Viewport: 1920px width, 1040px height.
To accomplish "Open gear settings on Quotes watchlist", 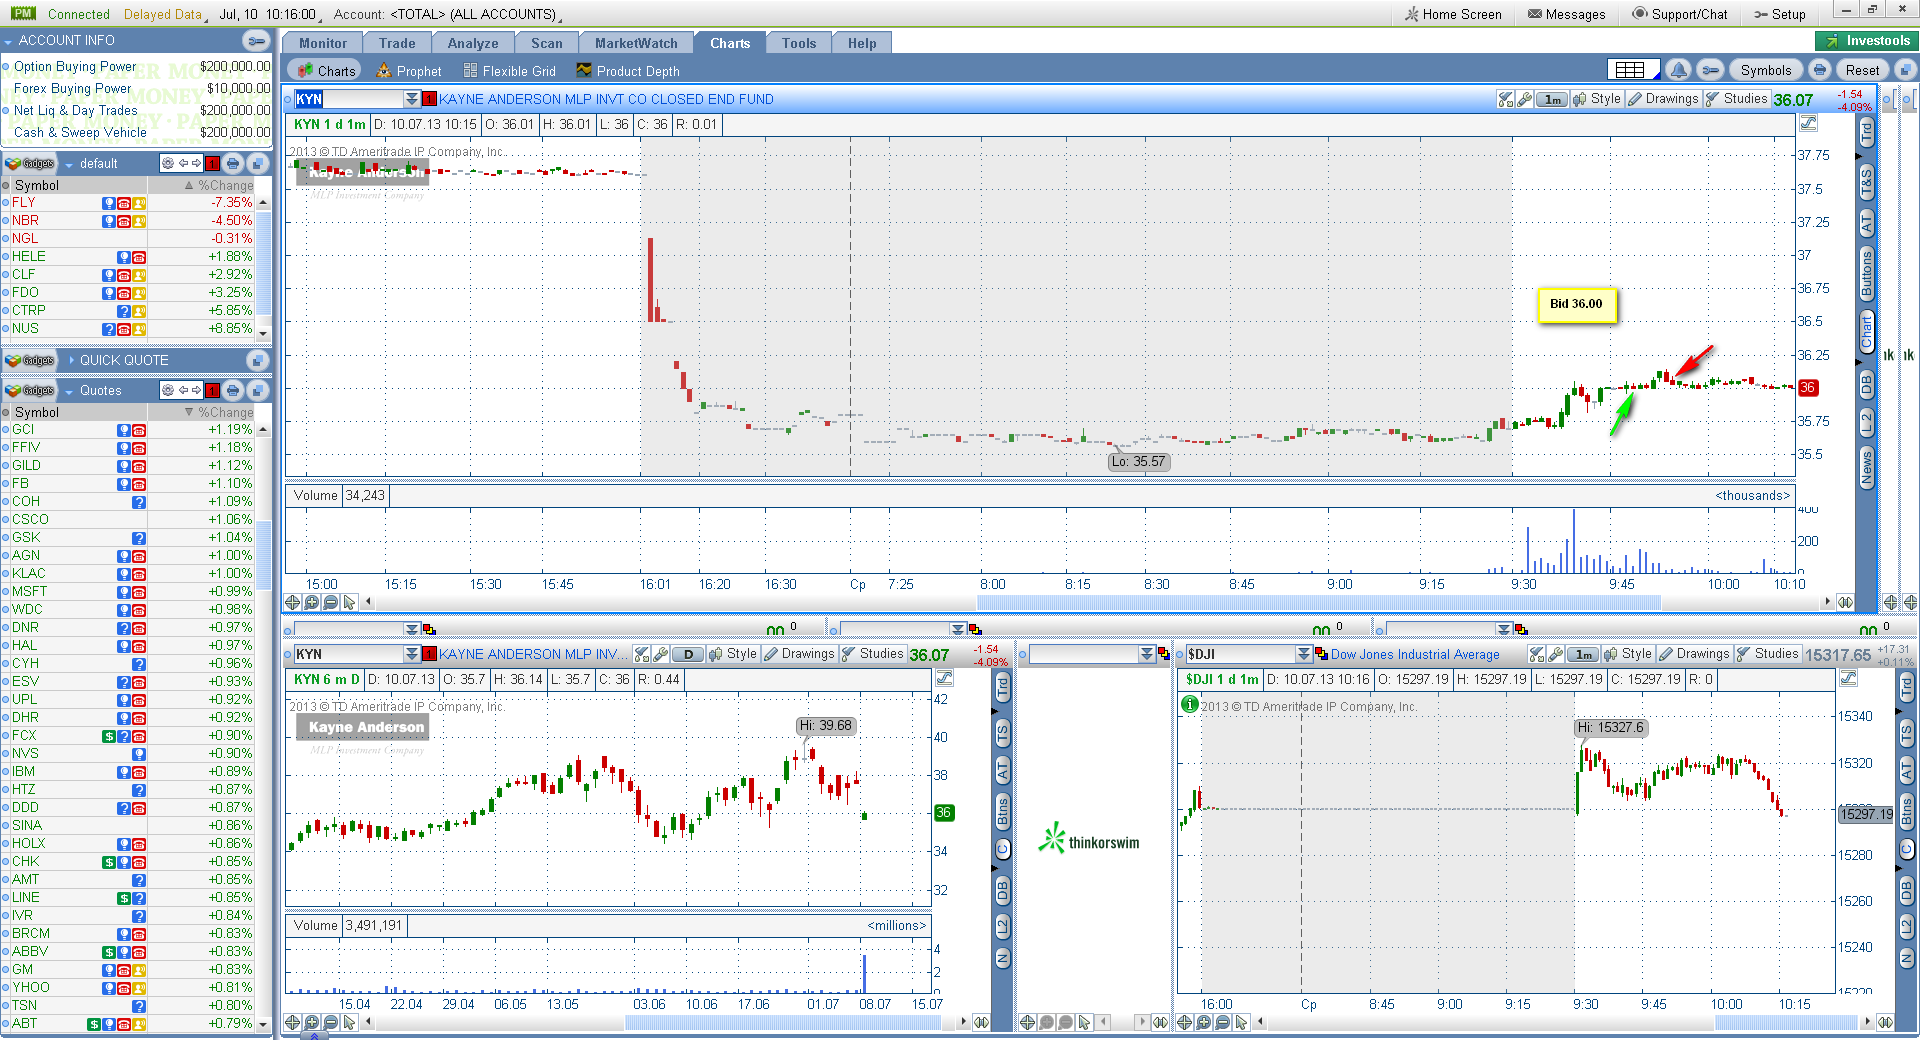I will click(168, 390).
